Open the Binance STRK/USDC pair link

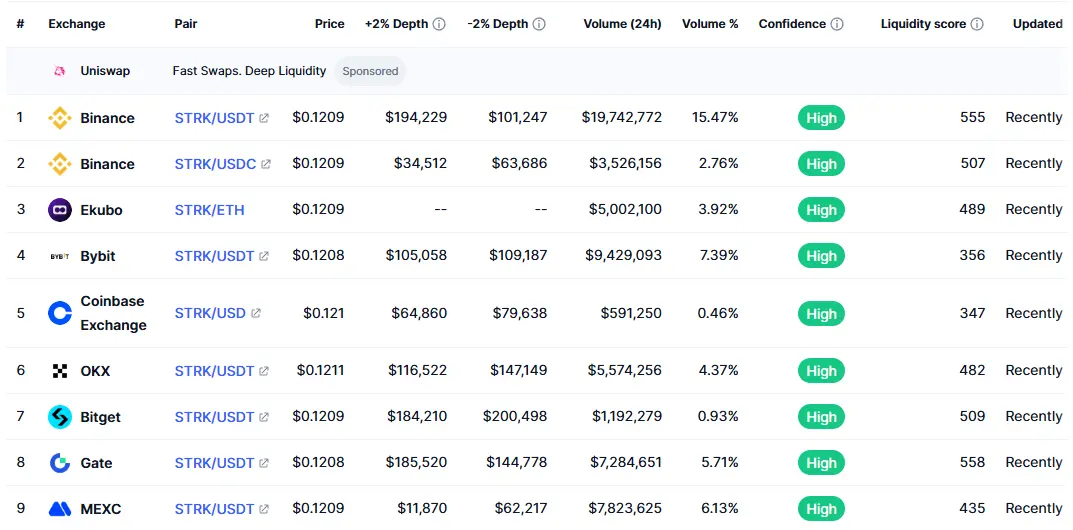pos(215,164)
